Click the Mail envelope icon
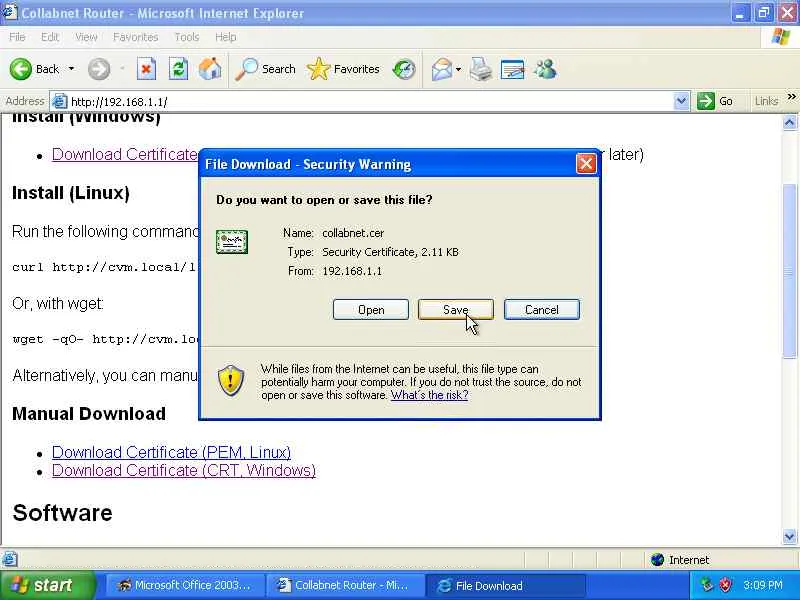This screenshot has height=600, width=800. 441,69
